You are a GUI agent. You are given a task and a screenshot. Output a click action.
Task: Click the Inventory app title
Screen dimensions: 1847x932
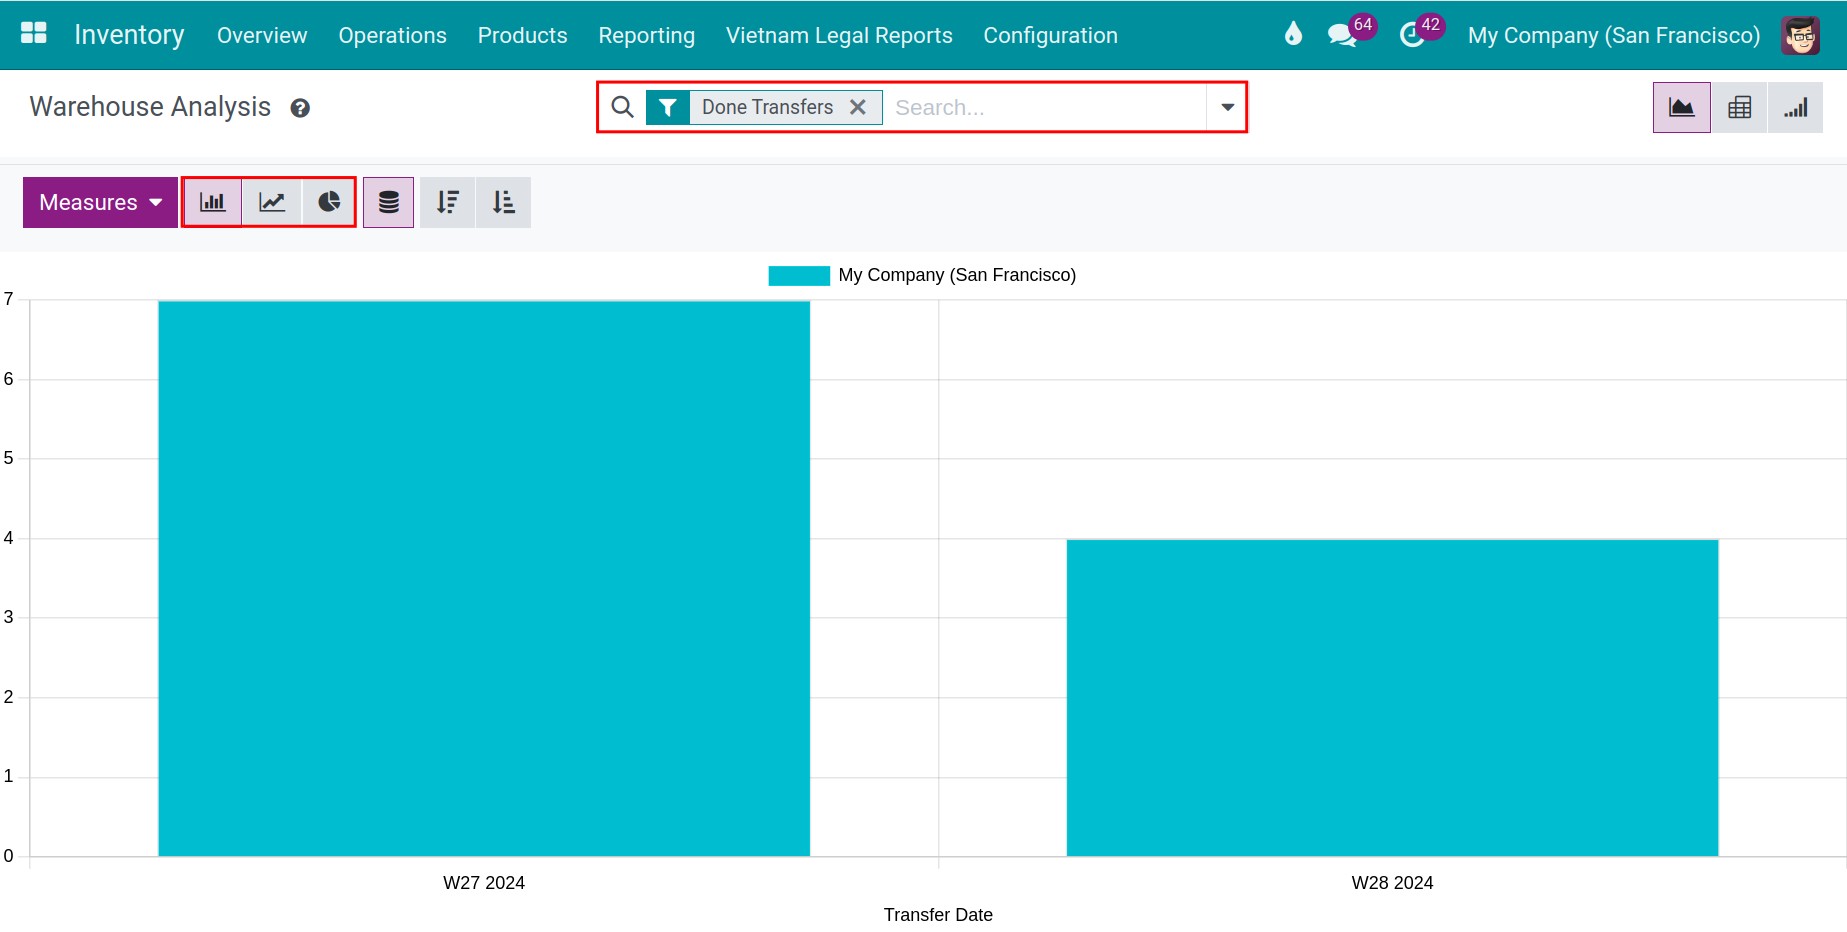[129, 35]
